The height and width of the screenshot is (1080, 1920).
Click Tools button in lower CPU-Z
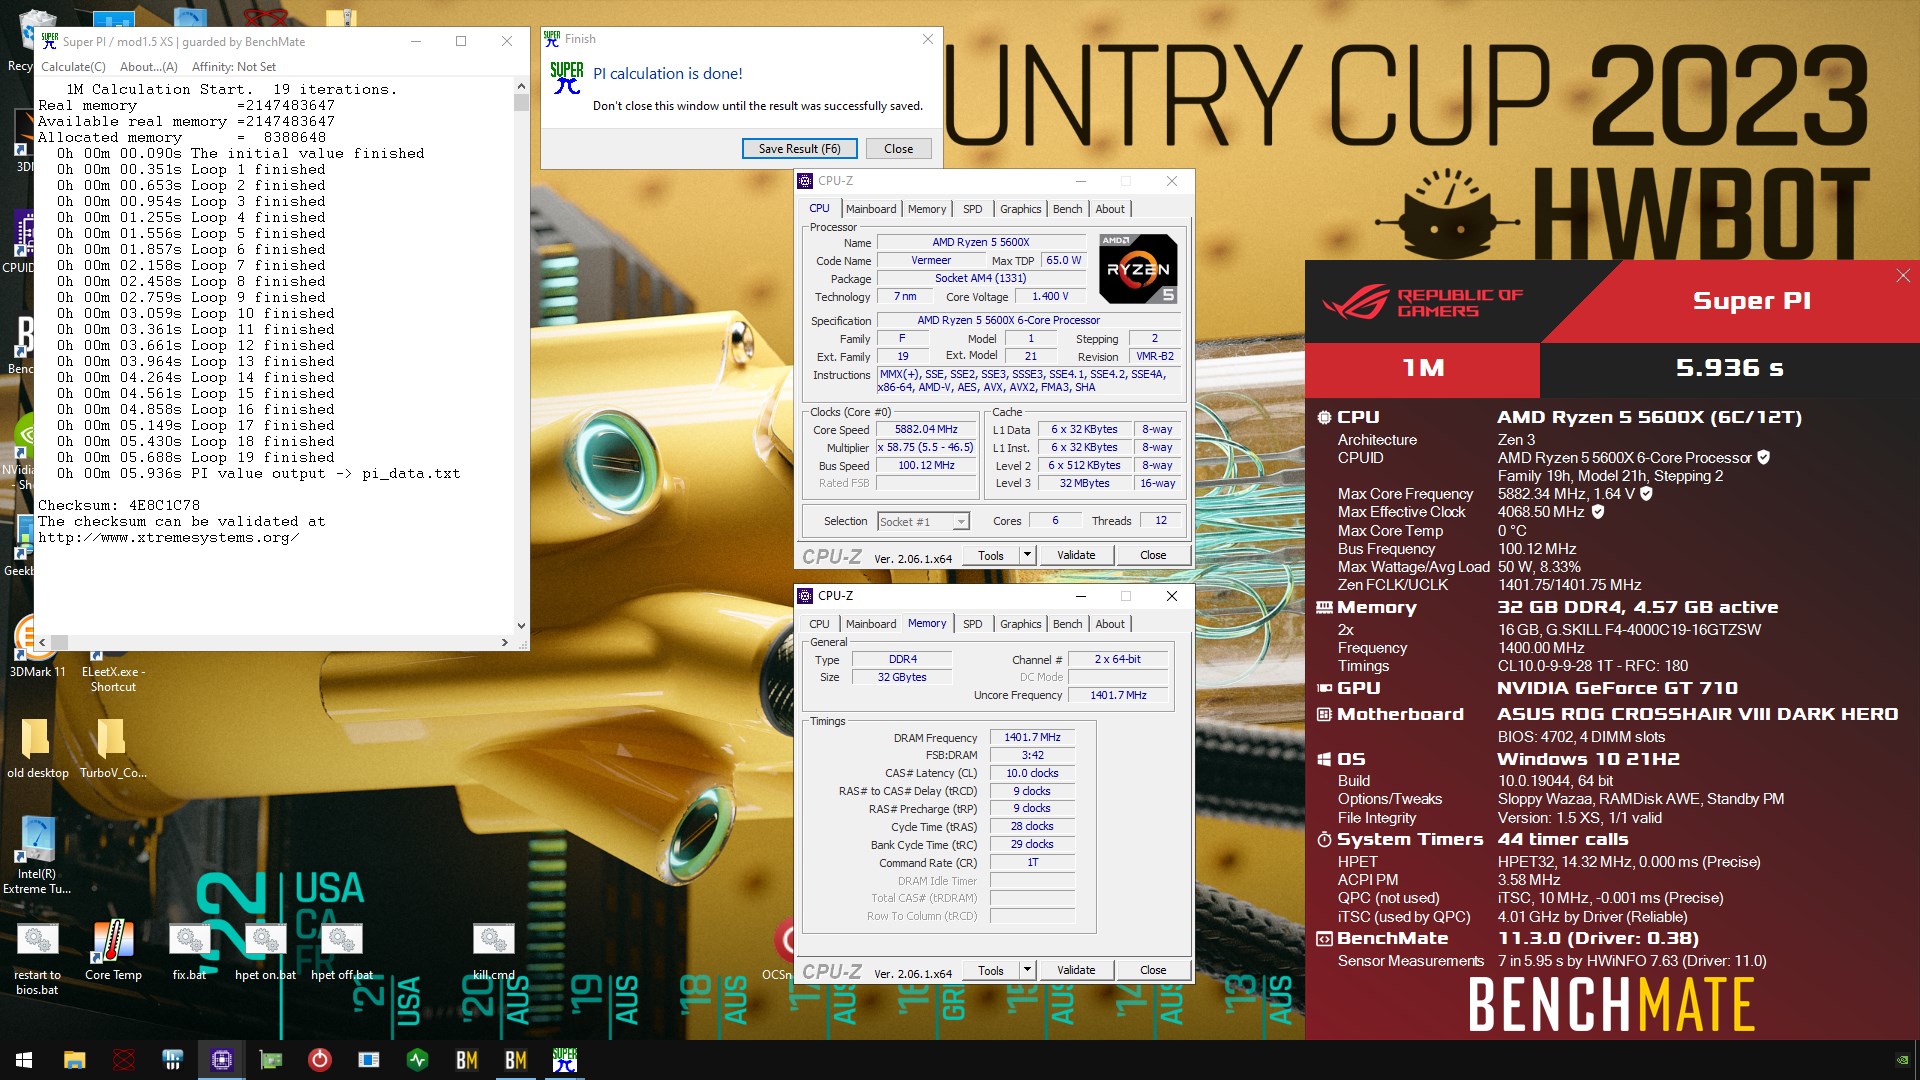pos(991,970)
